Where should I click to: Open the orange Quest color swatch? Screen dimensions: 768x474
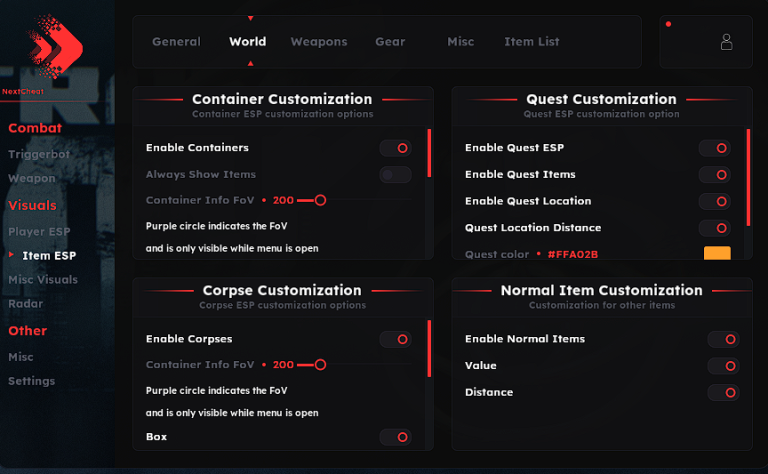717,254
